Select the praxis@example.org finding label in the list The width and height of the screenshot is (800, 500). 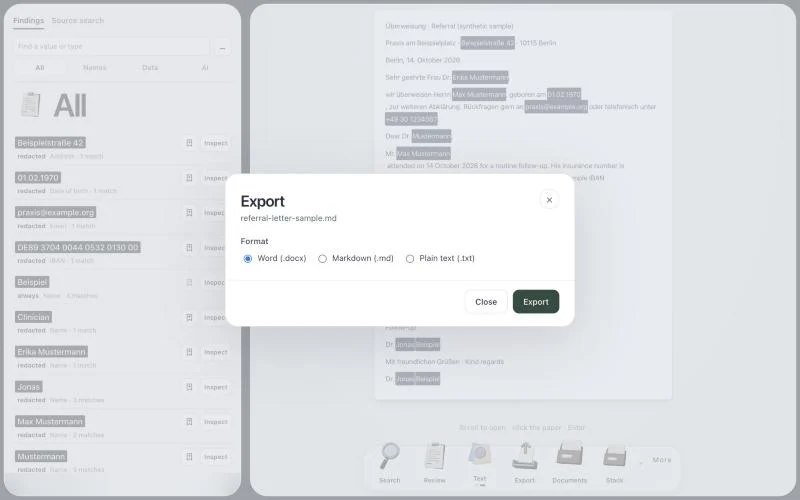click(x=56, y=212)
